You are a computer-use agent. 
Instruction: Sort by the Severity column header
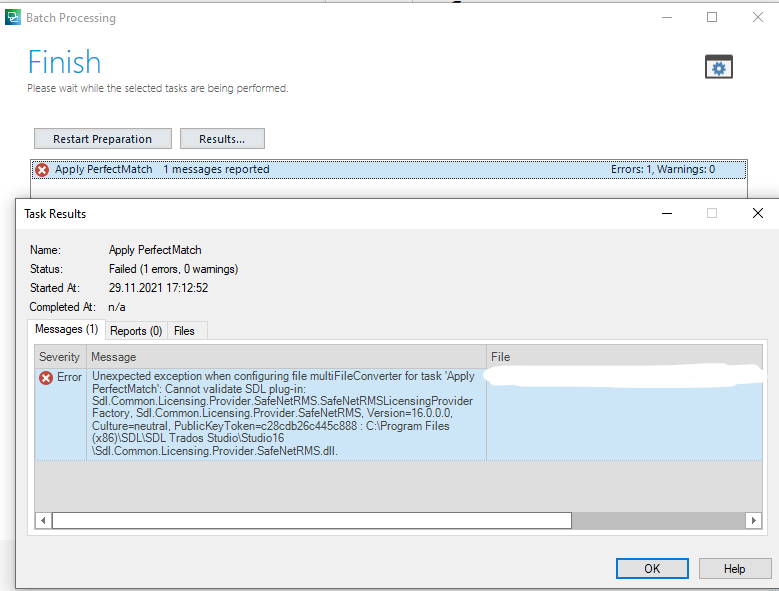pos(60,357)
